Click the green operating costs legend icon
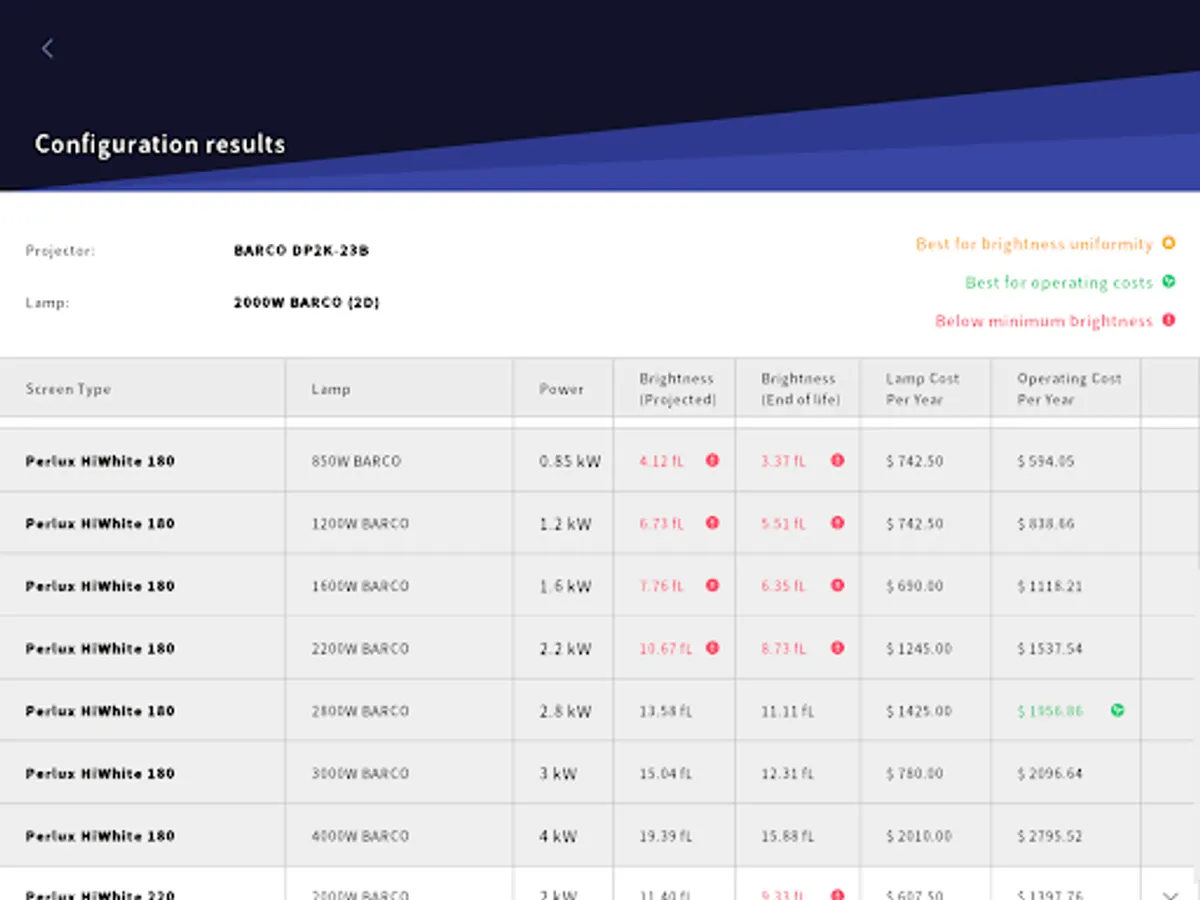 pos(1168,282)
